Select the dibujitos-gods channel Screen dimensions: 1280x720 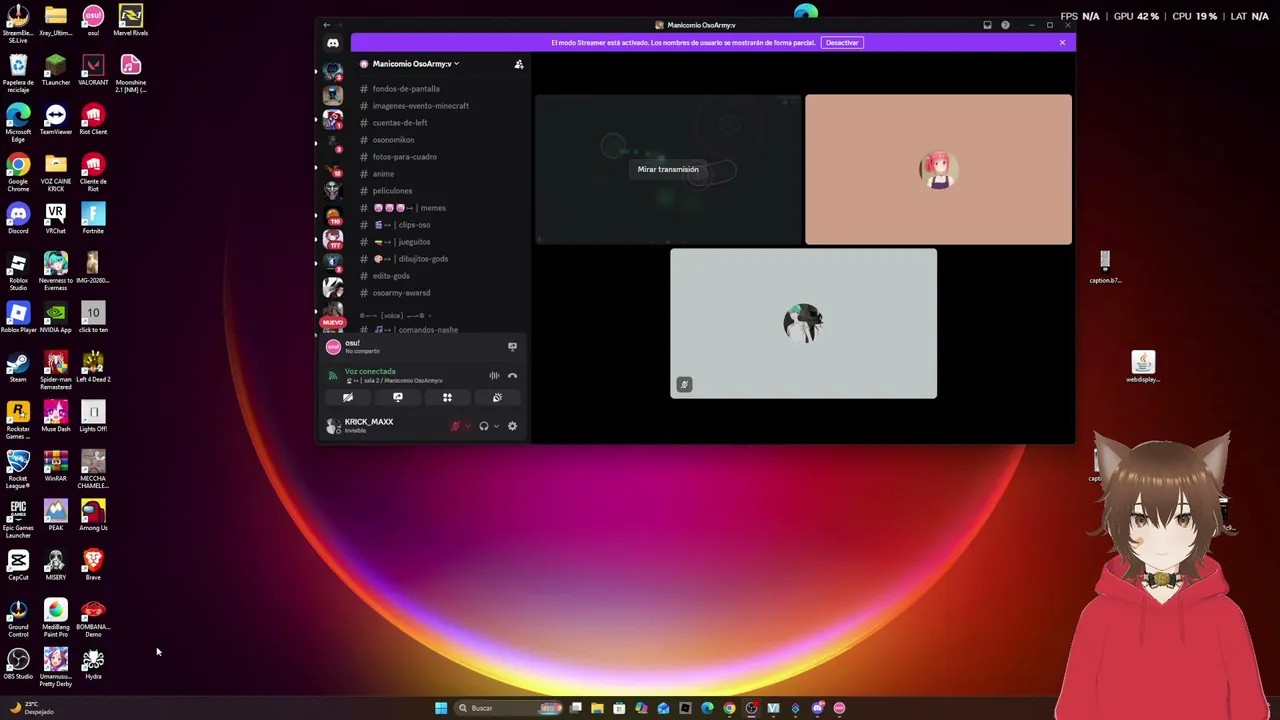click(x=411, y=259)
